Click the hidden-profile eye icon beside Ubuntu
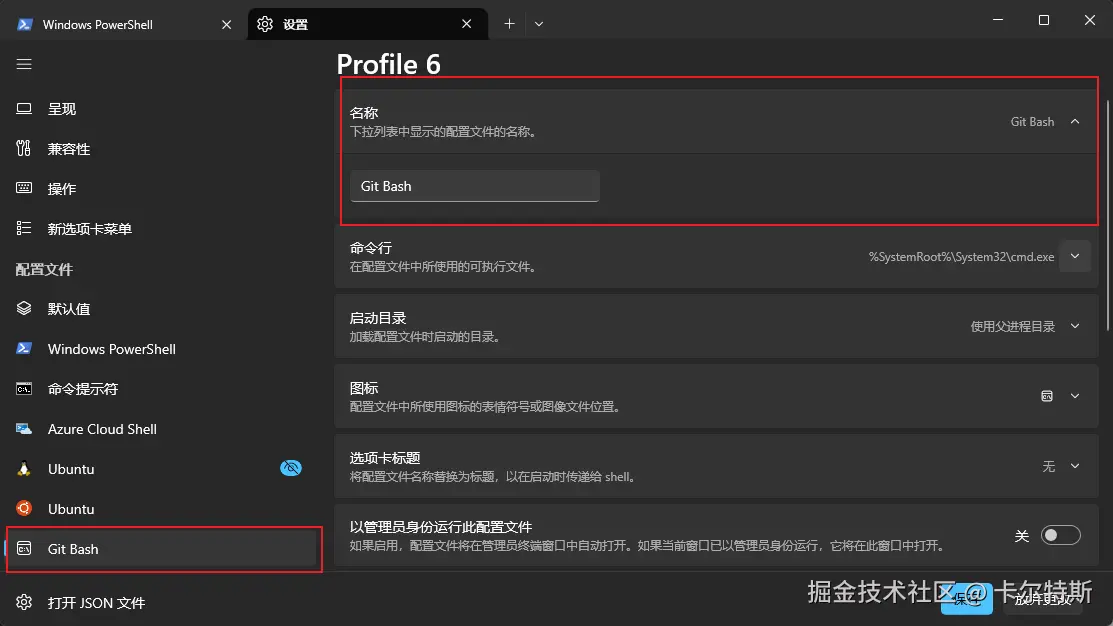 click(291, 467)
